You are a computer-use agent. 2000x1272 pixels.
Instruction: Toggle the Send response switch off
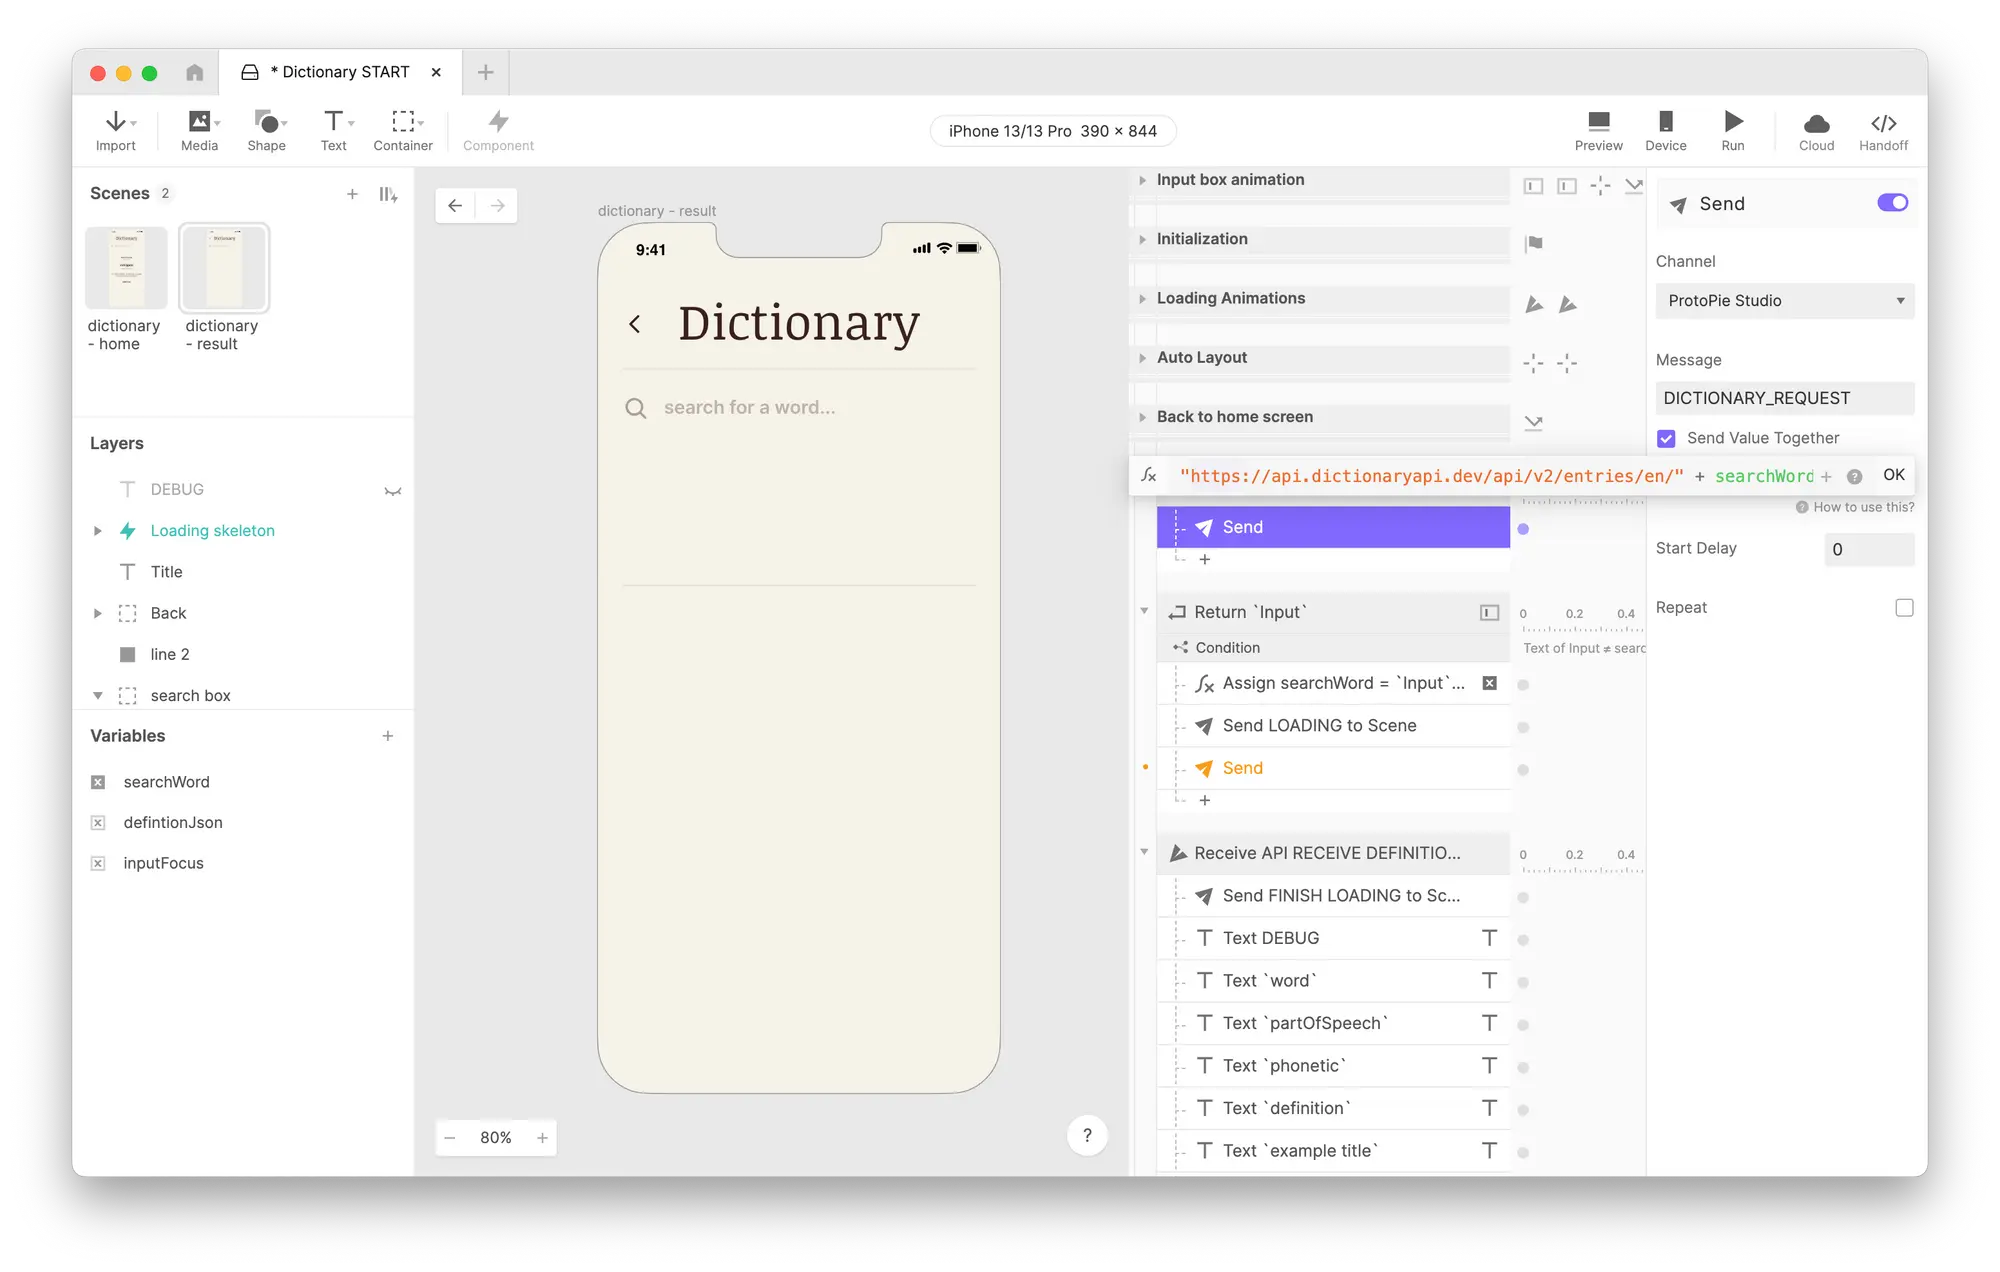coord(1892,203)
